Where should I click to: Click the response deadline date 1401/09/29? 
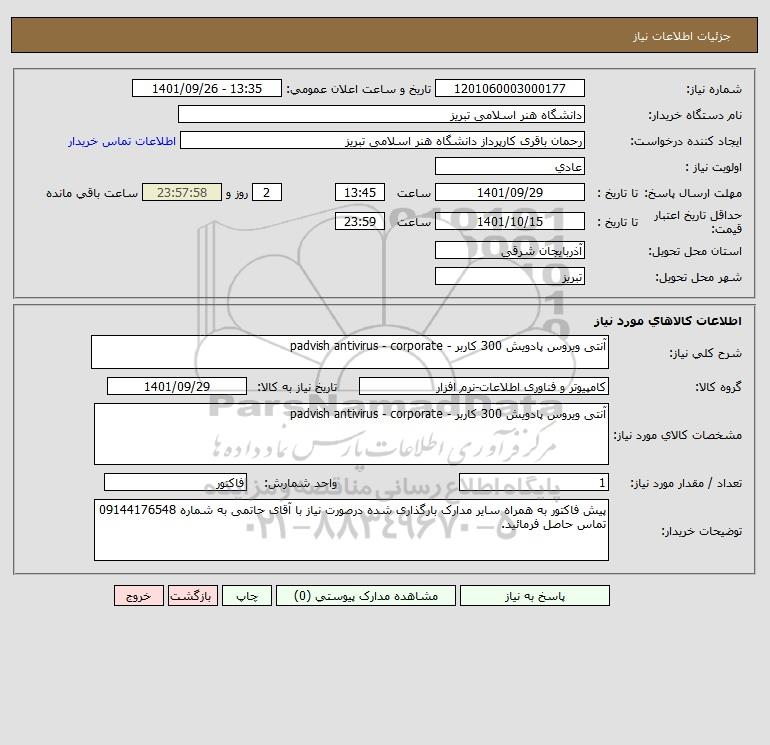510,193
